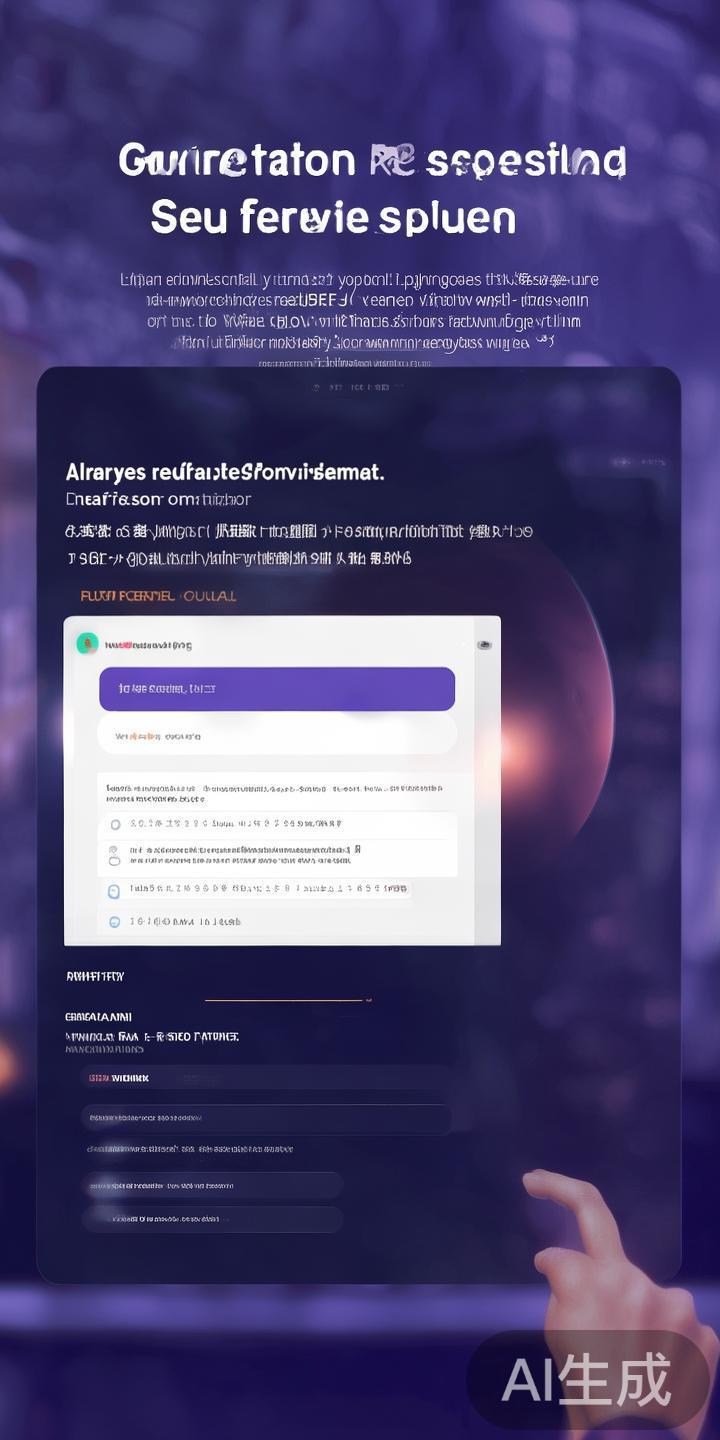Image resolution: width=720 pixels, height=1440 pixels.
Task: Click the green circular avatar icon
Action: 87,644
